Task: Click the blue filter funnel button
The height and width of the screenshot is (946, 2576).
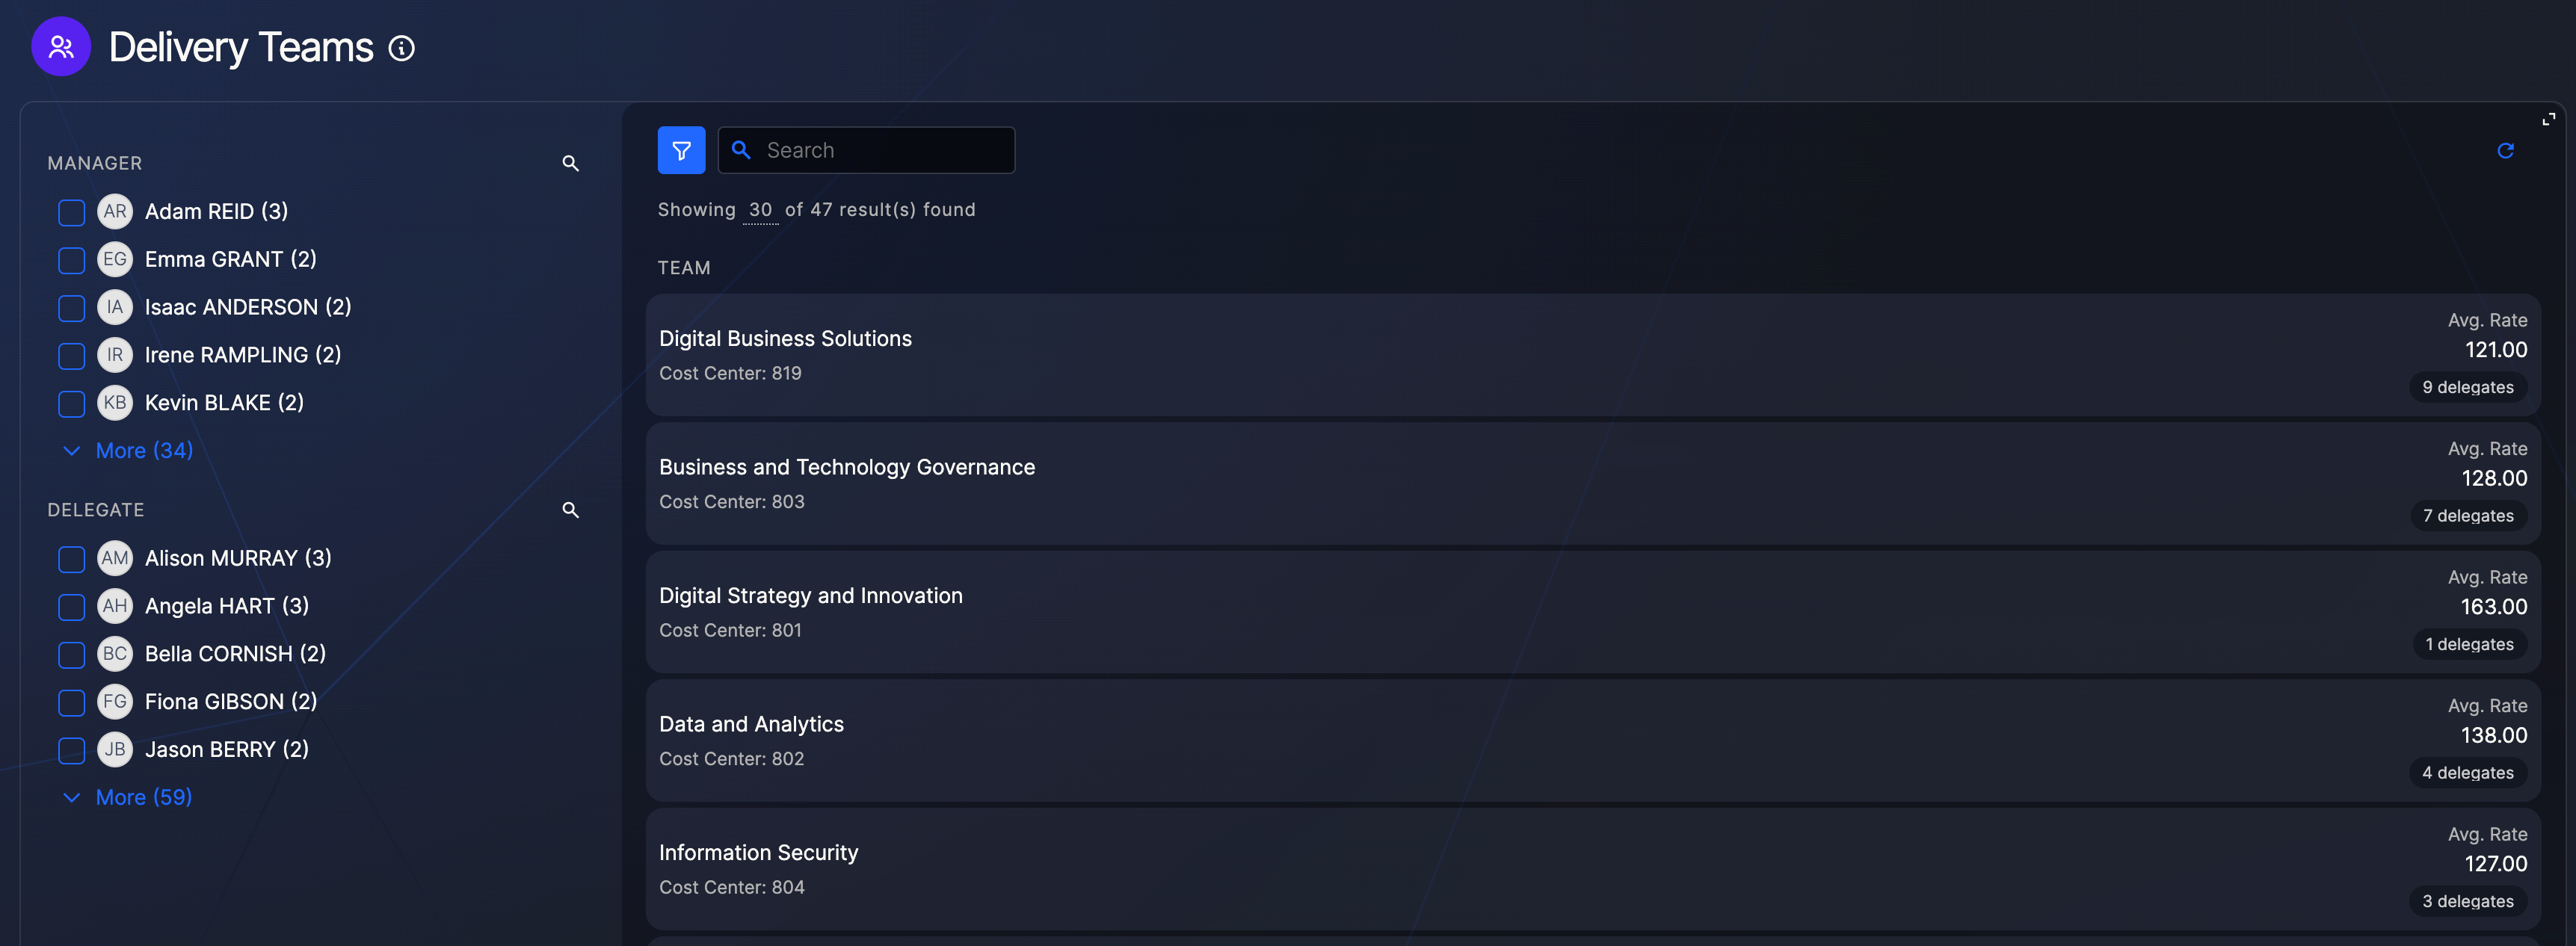Action: [x=681, y=150]
